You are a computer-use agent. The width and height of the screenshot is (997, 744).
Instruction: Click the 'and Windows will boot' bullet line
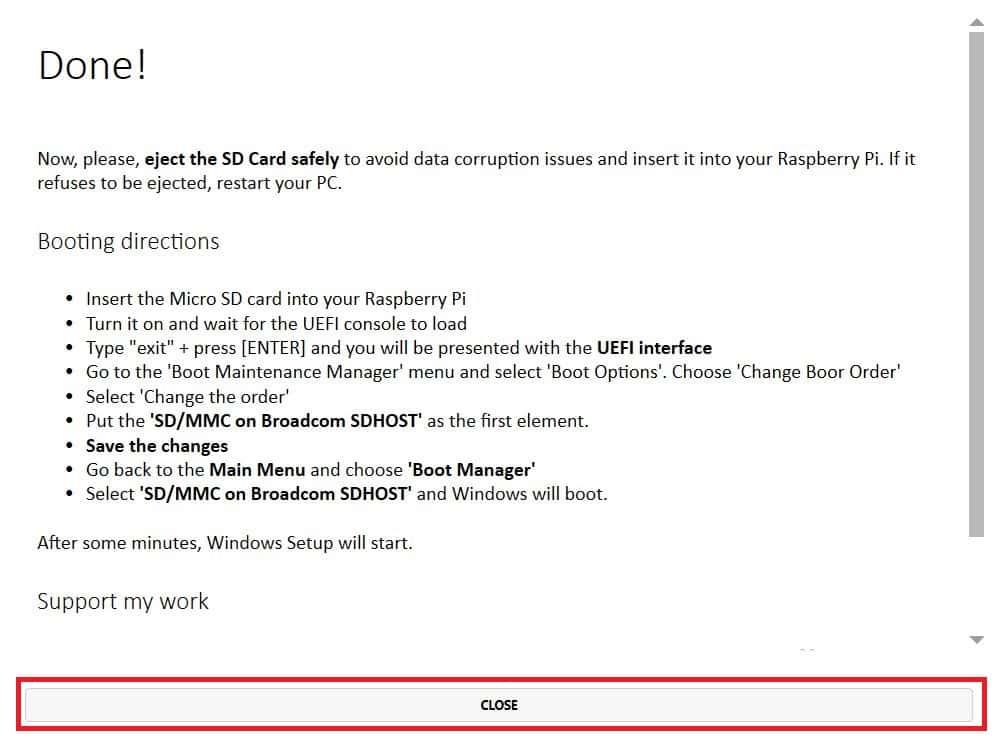(347, 494)
